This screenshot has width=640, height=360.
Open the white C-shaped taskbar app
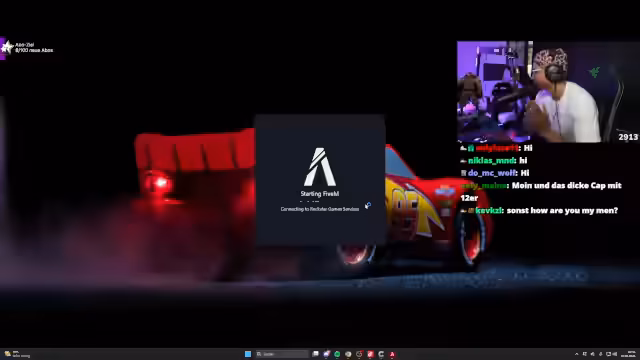point(381,354)
